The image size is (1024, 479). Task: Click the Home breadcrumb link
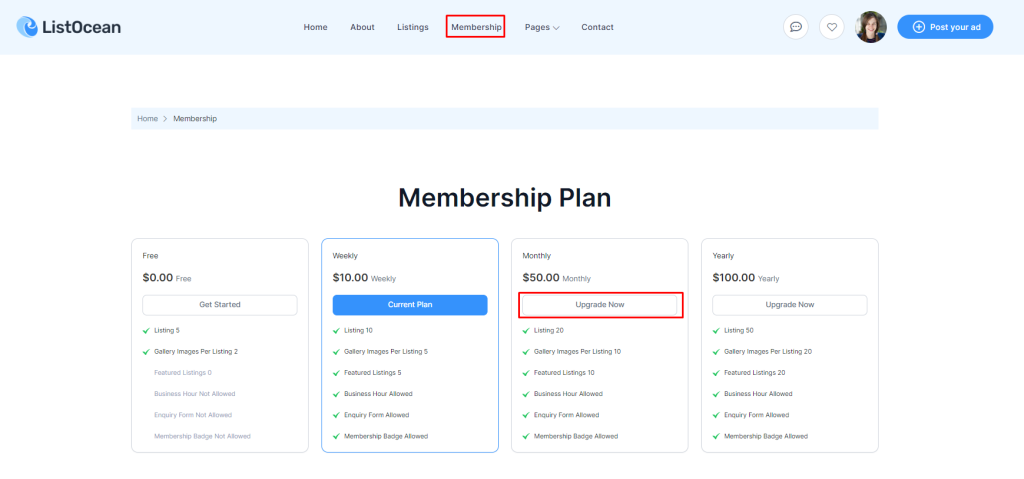click(147, 118)
